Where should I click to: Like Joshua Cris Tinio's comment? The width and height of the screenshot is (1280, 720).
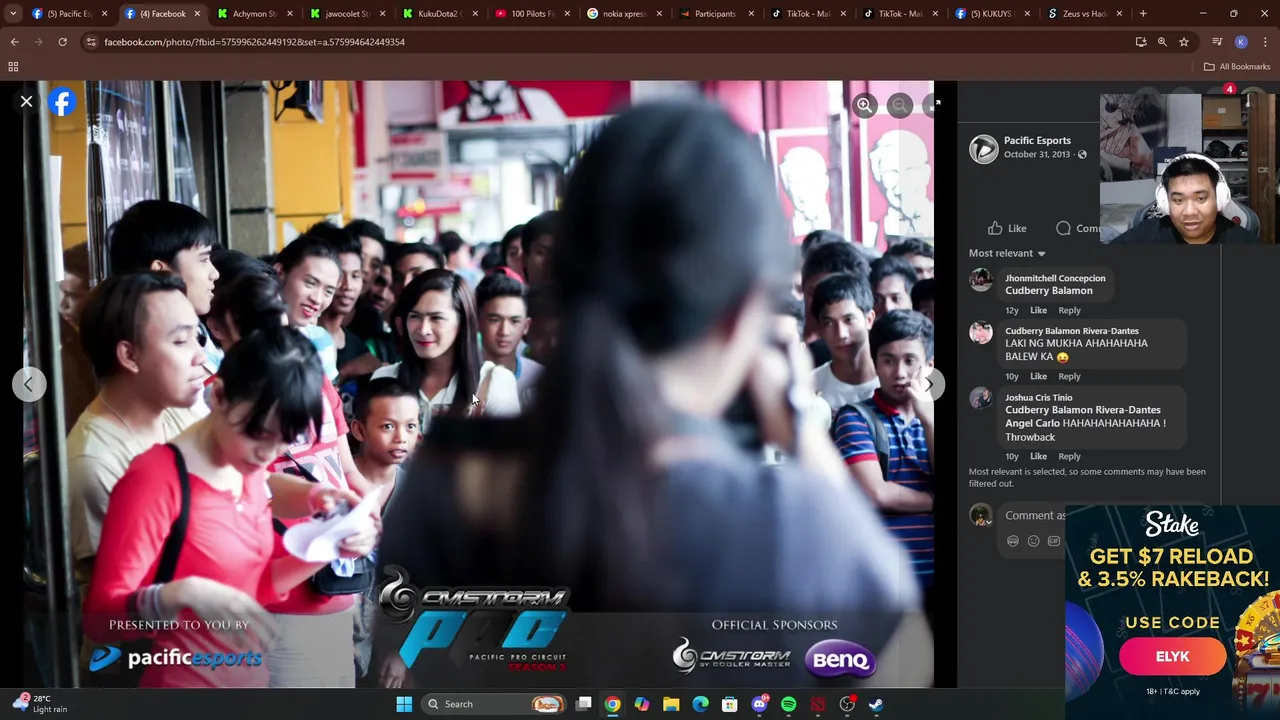[1038, 456]
